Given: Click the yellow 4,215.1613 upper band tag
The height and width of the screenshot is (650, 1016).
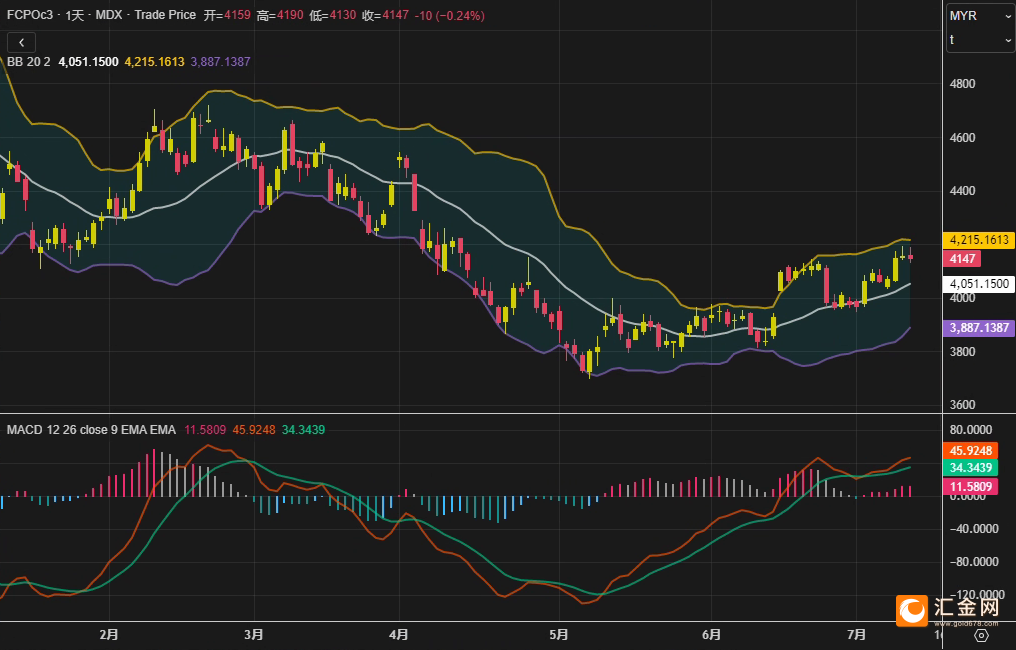Looking at the screenshot, I should (x=978, y=240).
